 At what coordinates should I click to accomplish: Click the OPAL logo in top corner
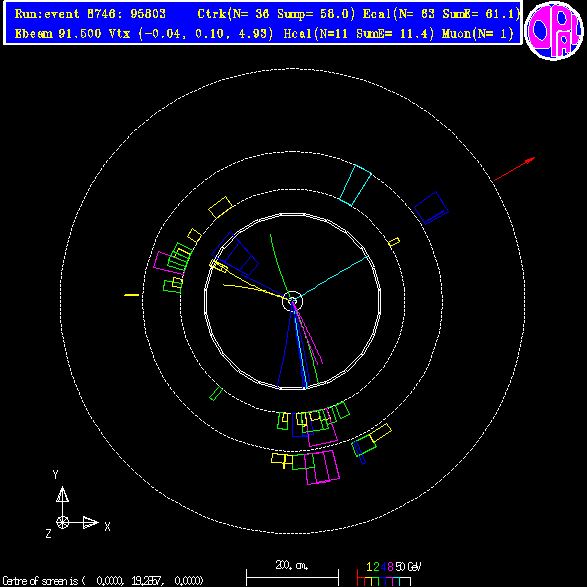554,30
